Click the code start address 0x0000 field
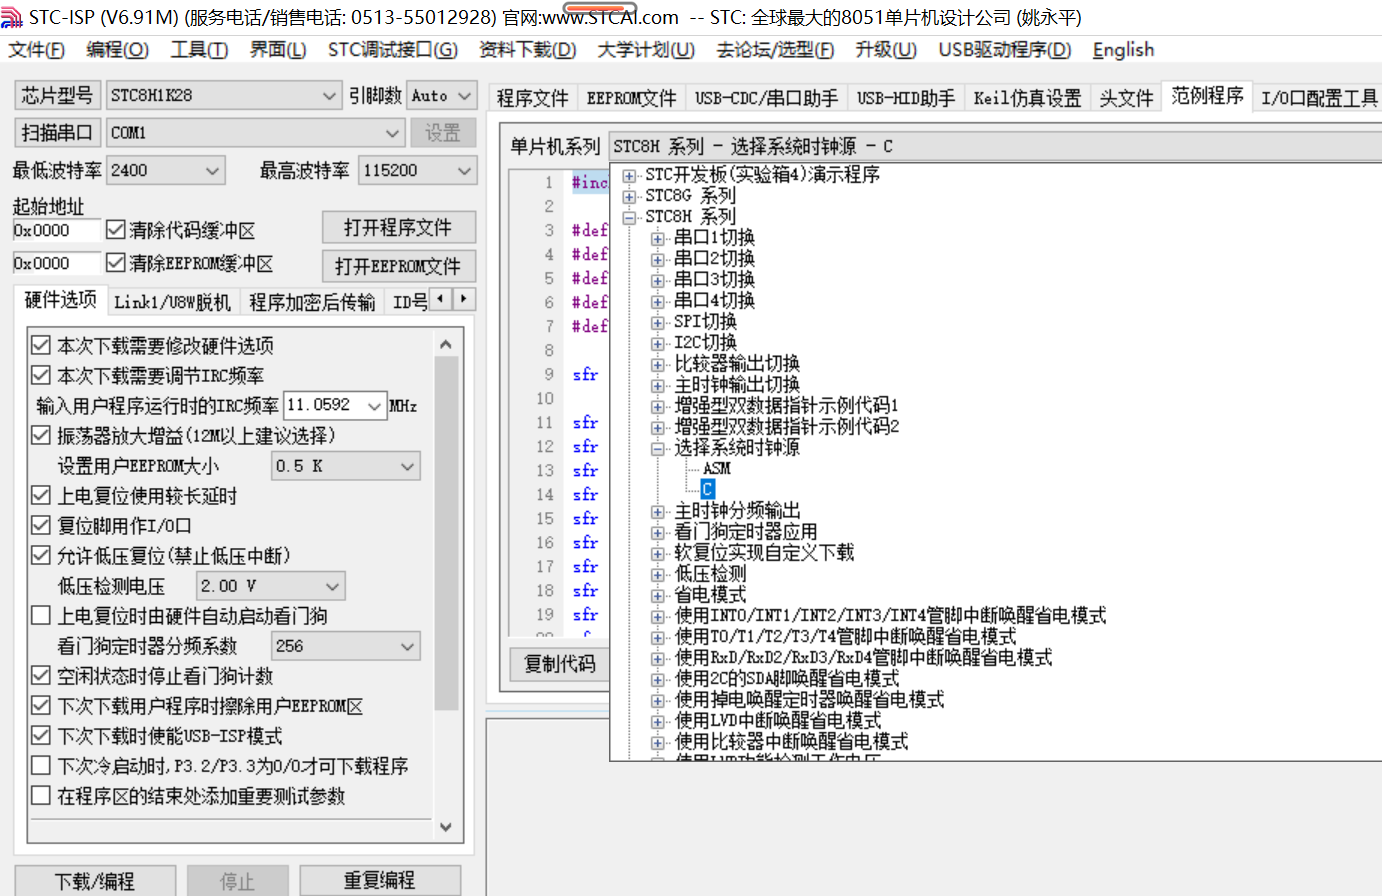 (57, 230)
